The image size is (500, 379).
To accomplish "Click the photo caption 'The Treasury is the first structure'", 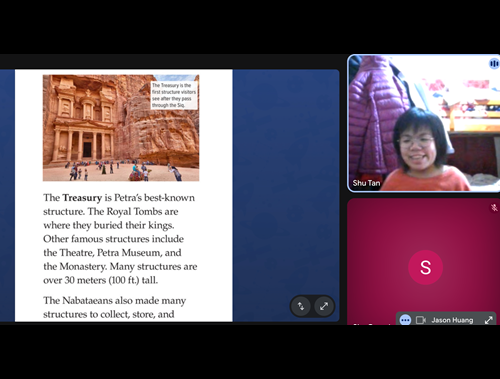I will 174,95.
